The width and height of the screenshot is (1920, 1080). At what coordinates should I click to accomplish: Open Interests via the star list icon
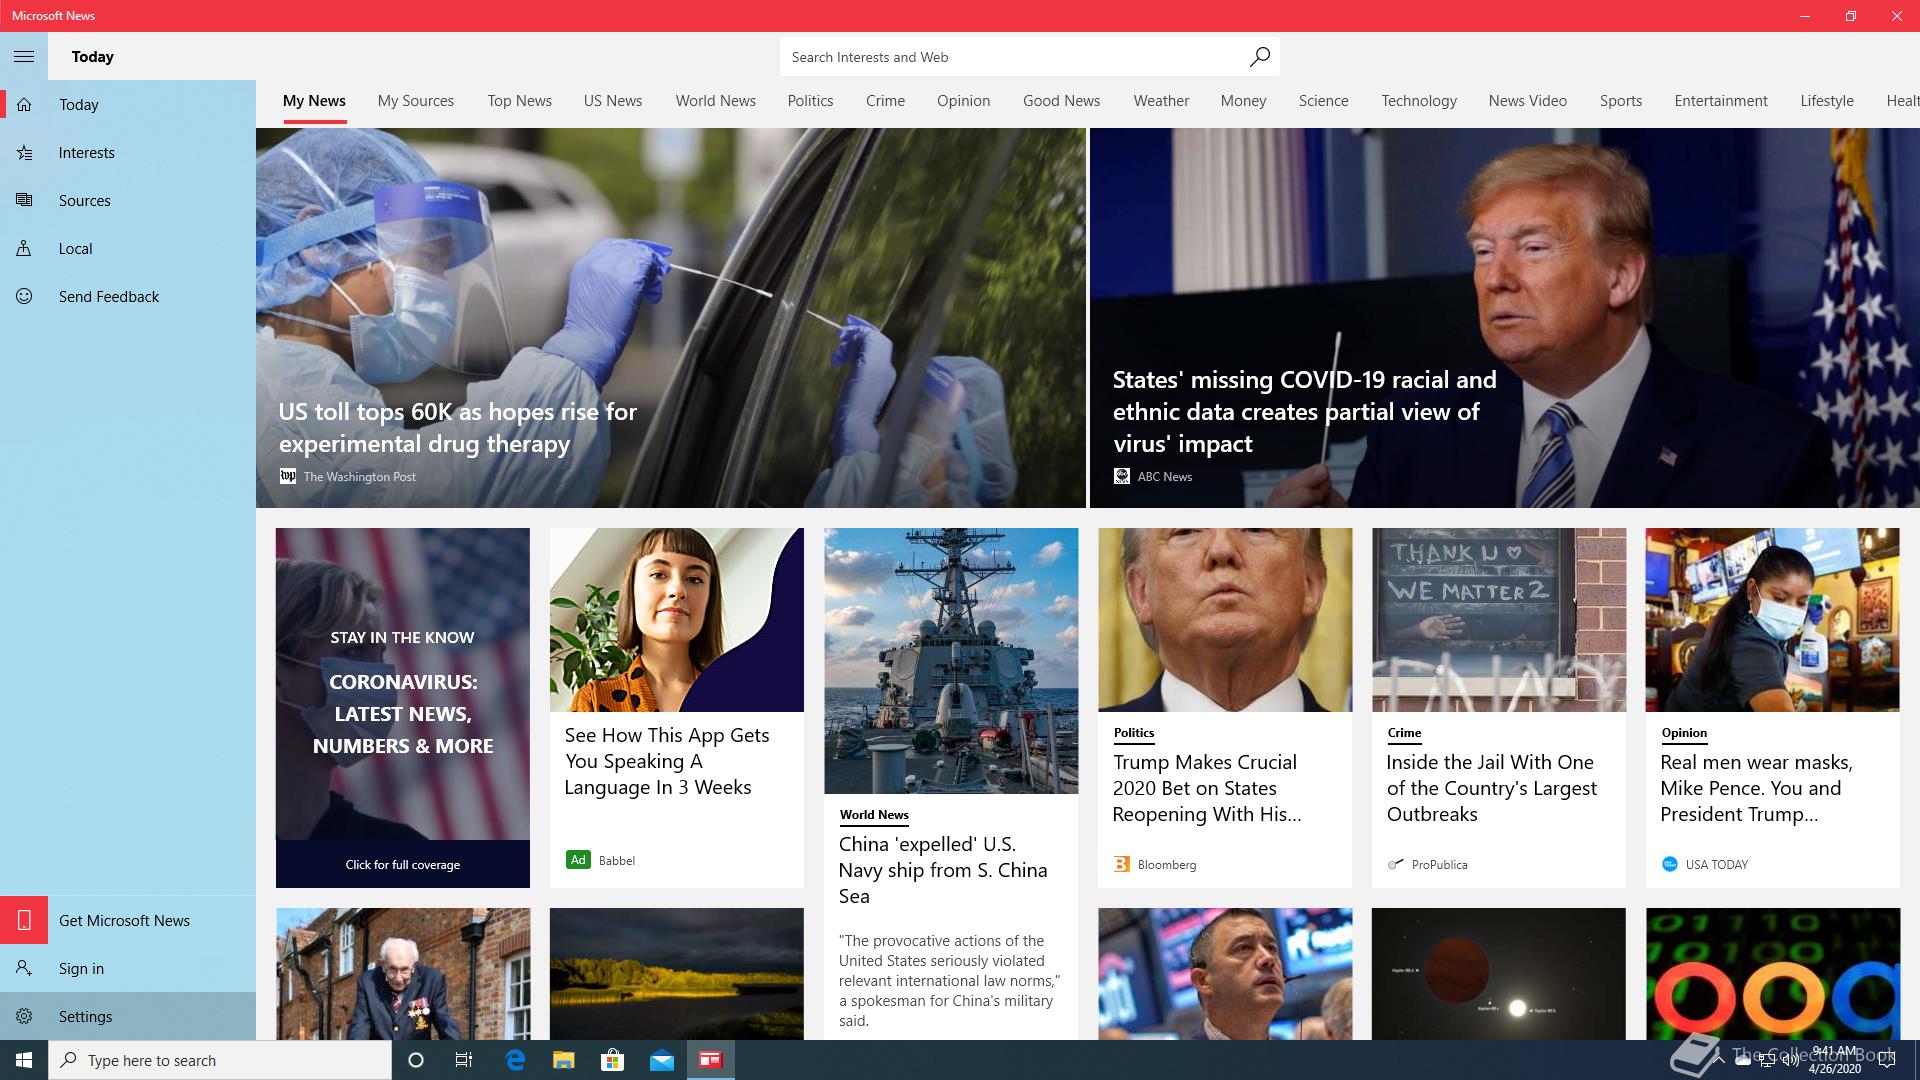24,153
